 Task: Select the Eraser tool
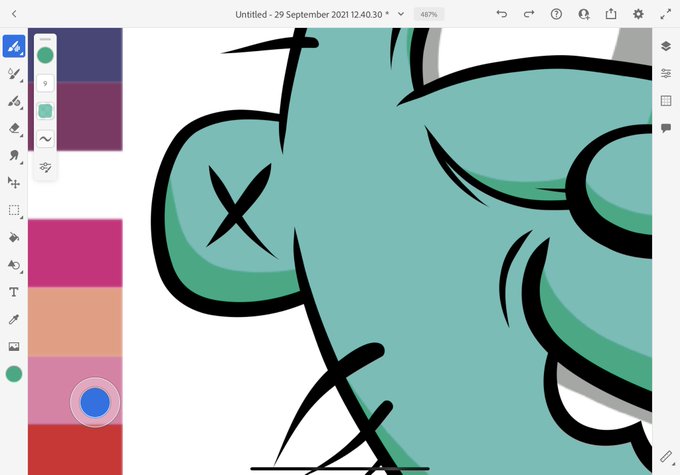coord(14,128)
